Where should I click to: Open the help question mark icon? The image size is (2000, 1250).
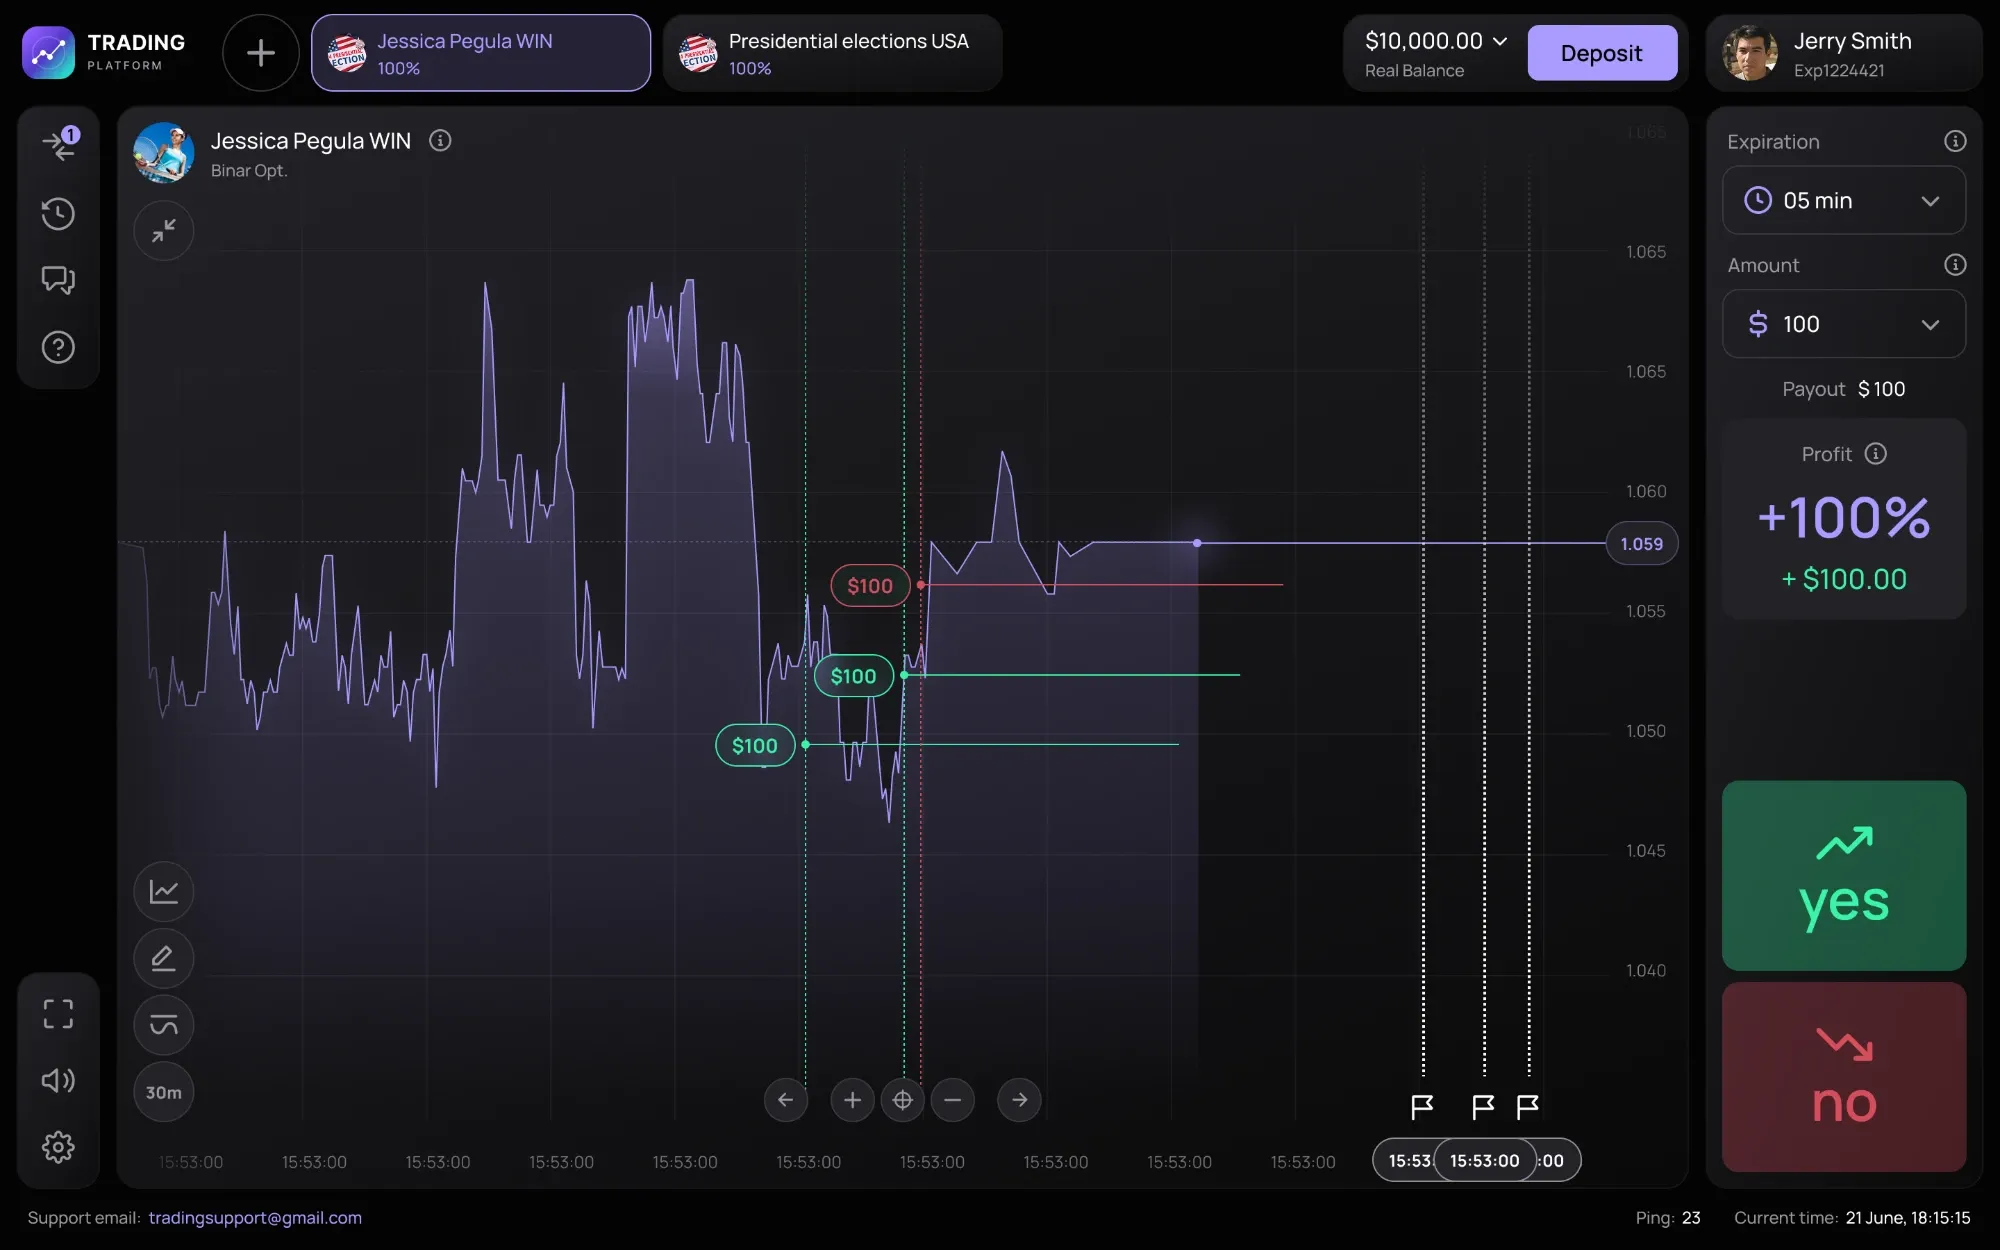(58, 347)
